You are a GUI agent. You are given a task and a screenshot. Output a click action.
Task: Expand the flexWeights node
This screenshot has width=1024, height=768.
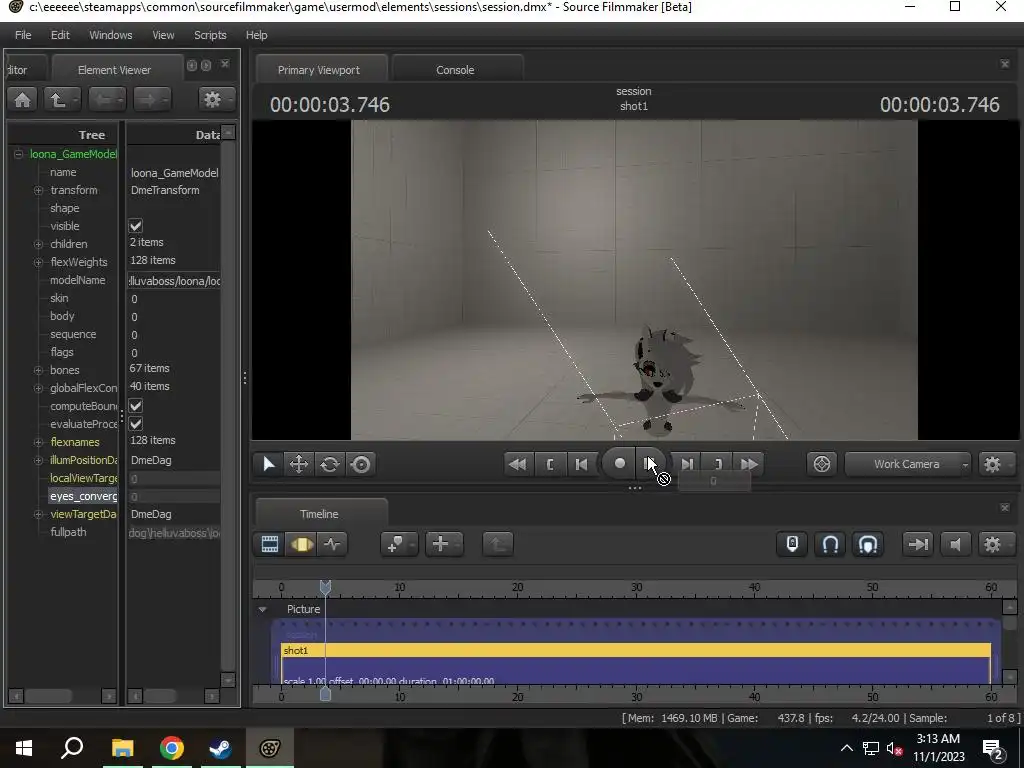(x=39, y=262)
